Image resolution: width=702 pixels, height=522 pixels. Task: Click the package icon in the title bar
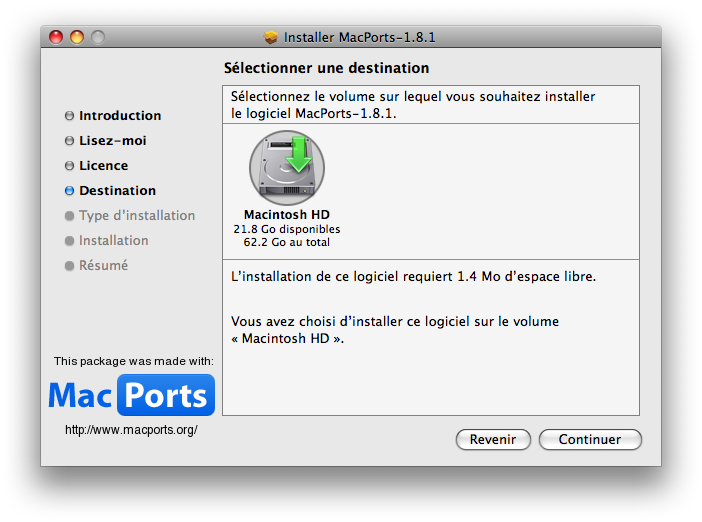tap(271, 37)
